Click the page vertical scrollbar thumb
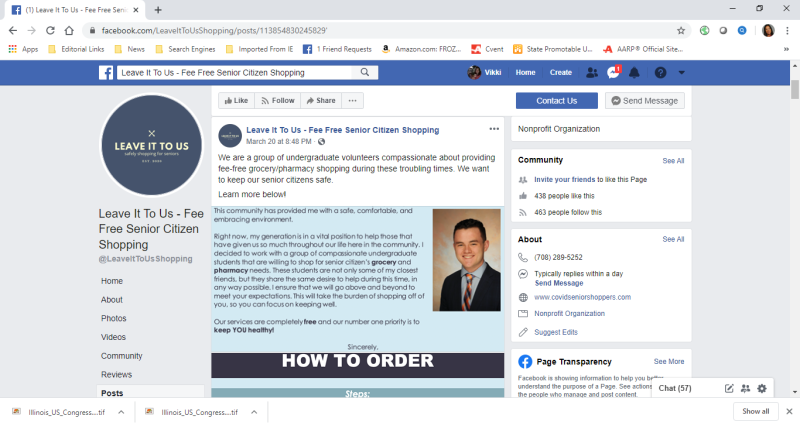This screenshot has height=426, width=800. (794, 90)
